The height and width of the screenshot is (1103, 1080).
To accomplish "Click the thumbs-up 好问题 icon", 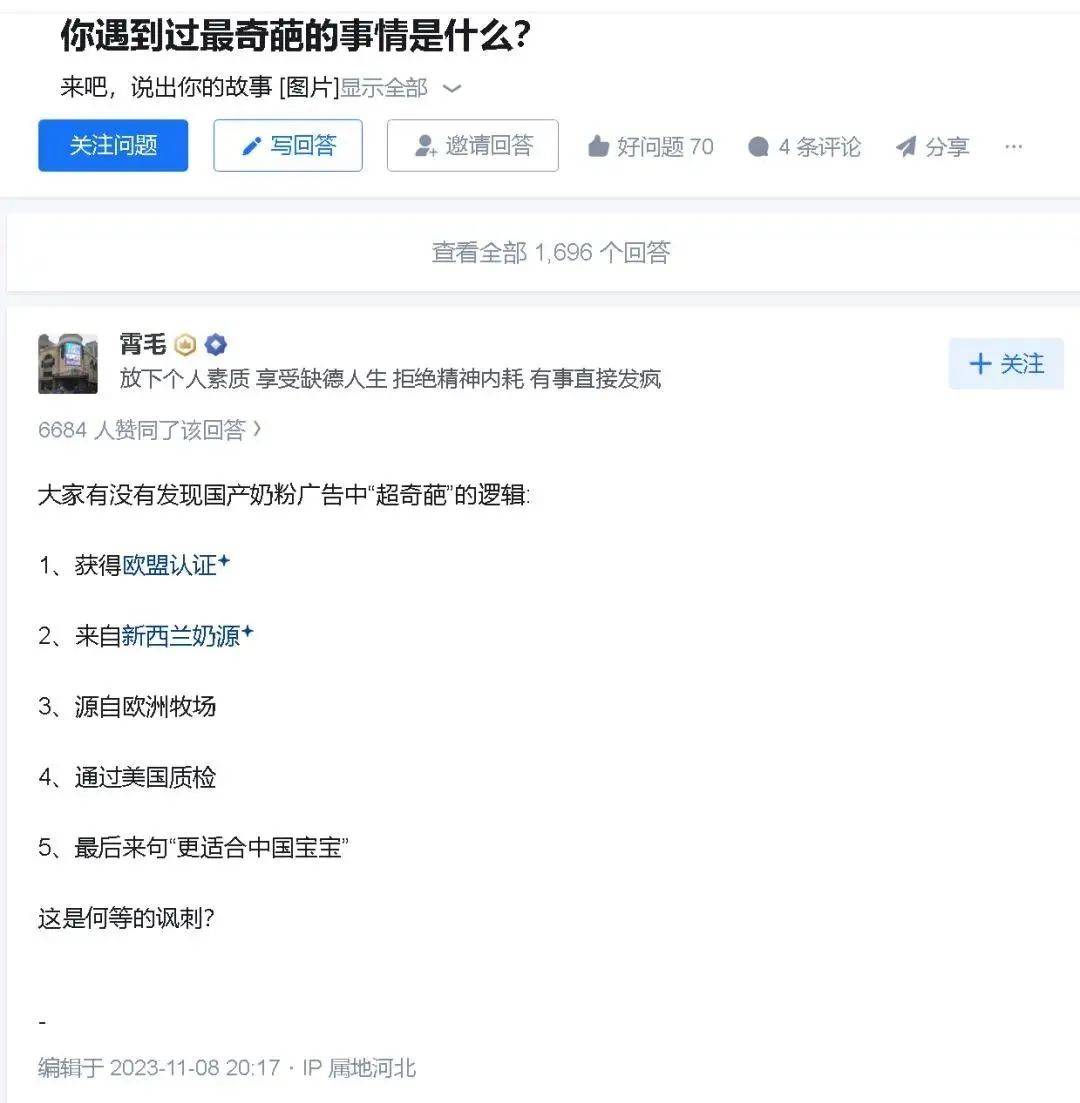I will [x=598, y=146].
